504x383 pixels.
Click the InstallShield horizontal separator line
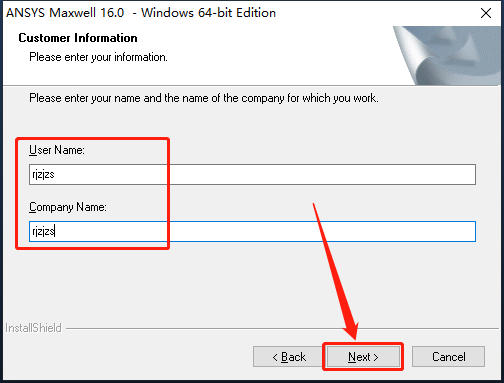283,329
